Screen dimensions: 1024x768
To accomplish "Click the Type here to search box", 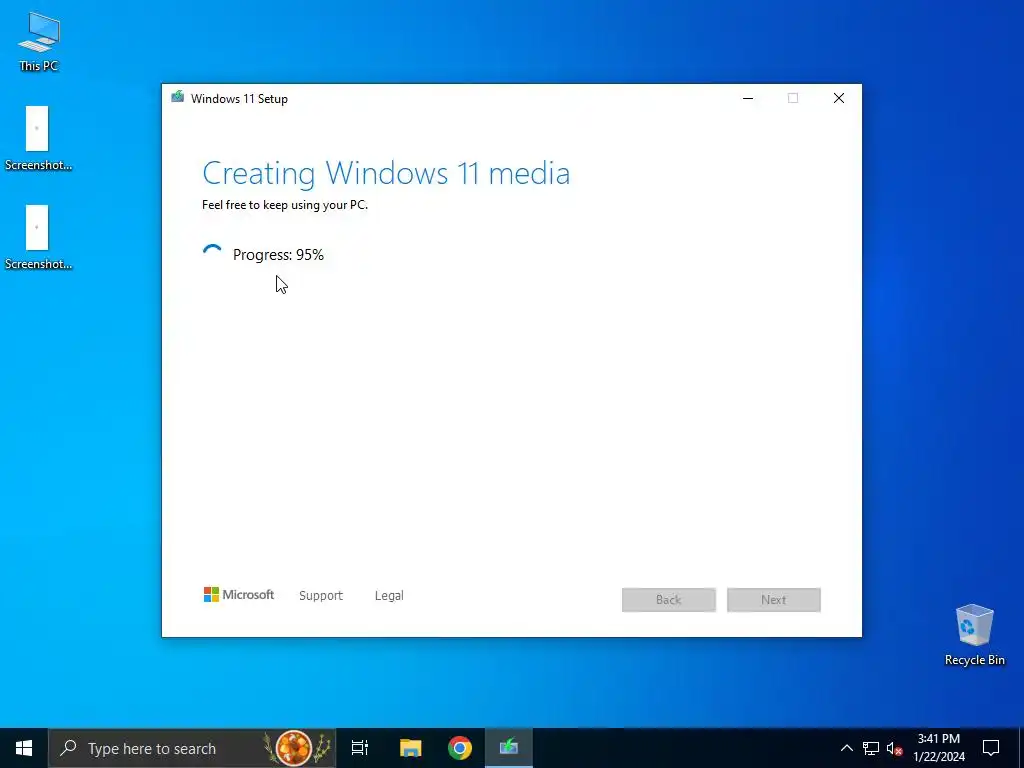I will click(192, 748).
